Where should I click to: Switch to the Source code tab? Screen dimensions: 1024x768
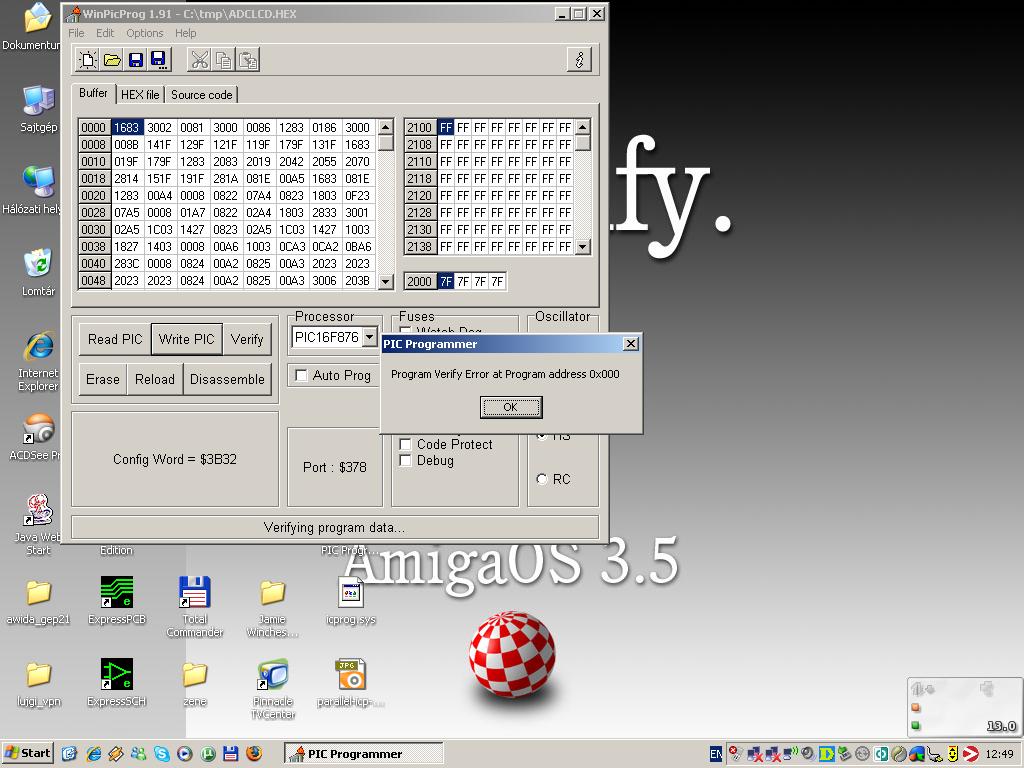click(x=201, y=95)
